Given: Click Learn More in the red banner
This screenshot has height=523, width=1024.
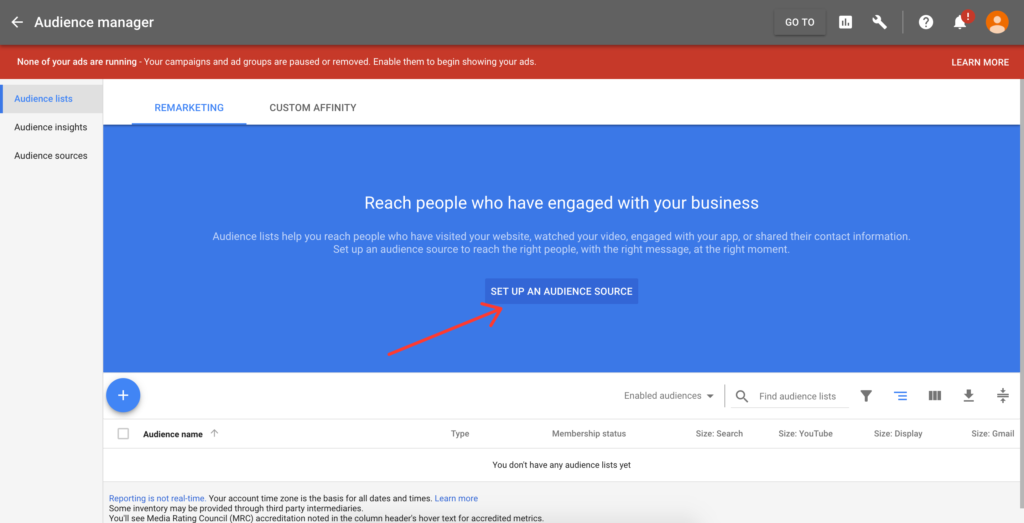Looking at the screenshot, I should [x=979, y=62].
